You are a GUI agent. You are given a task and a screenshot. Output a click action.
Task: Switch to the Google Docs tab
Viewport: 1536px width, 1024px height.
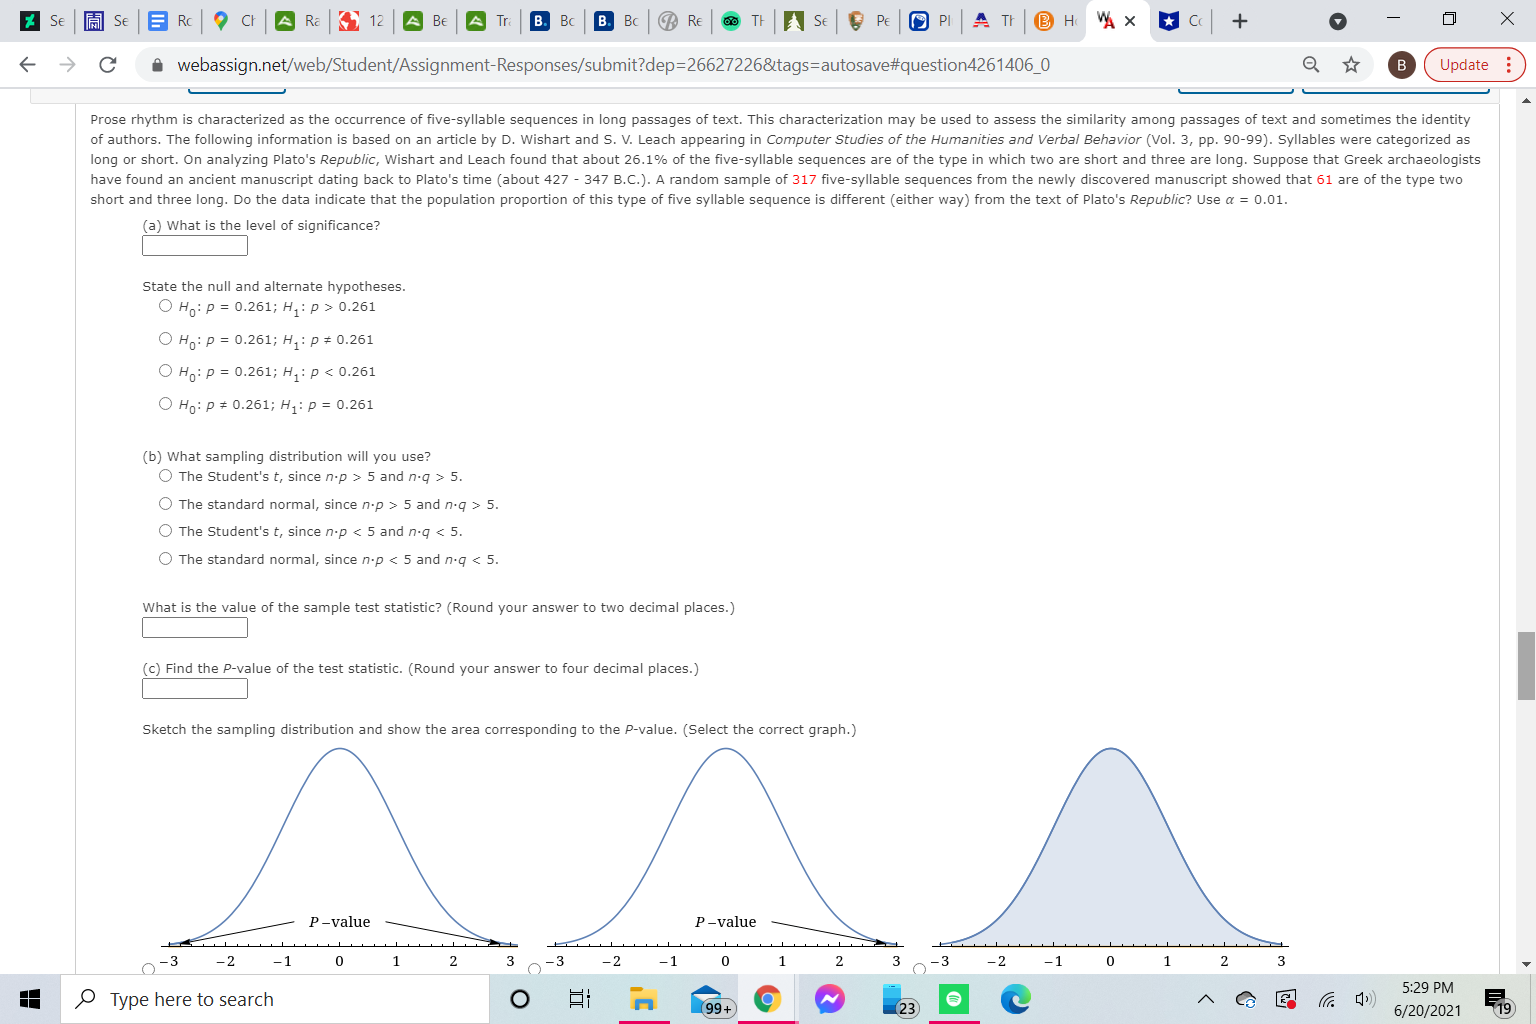click(x=170, y=21)
